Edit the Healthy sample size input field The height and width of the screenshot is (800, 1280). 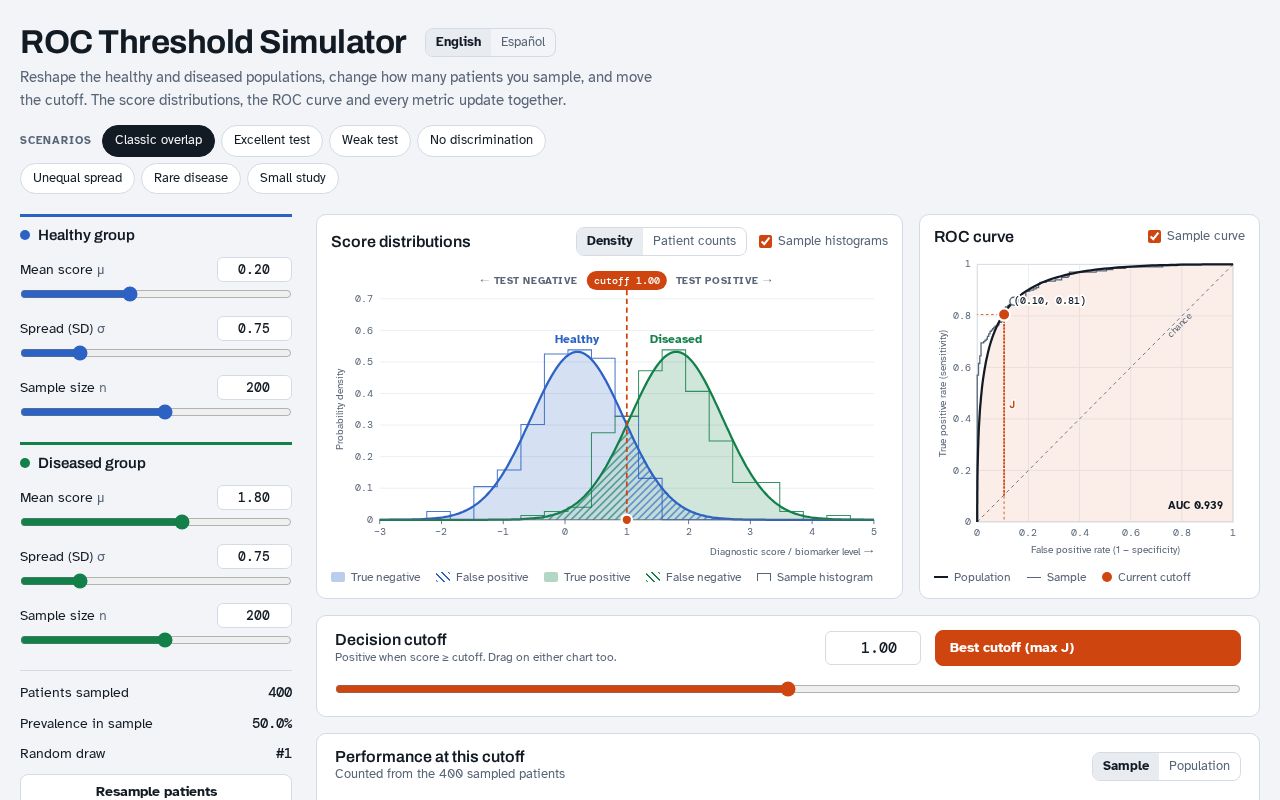coord(254,387)
